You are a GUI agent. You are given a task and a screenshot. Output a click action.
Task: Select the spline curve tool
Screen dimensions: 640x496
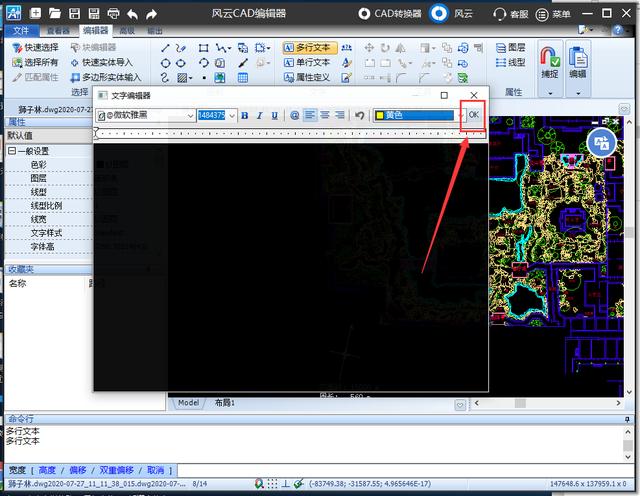pos(165,78)
